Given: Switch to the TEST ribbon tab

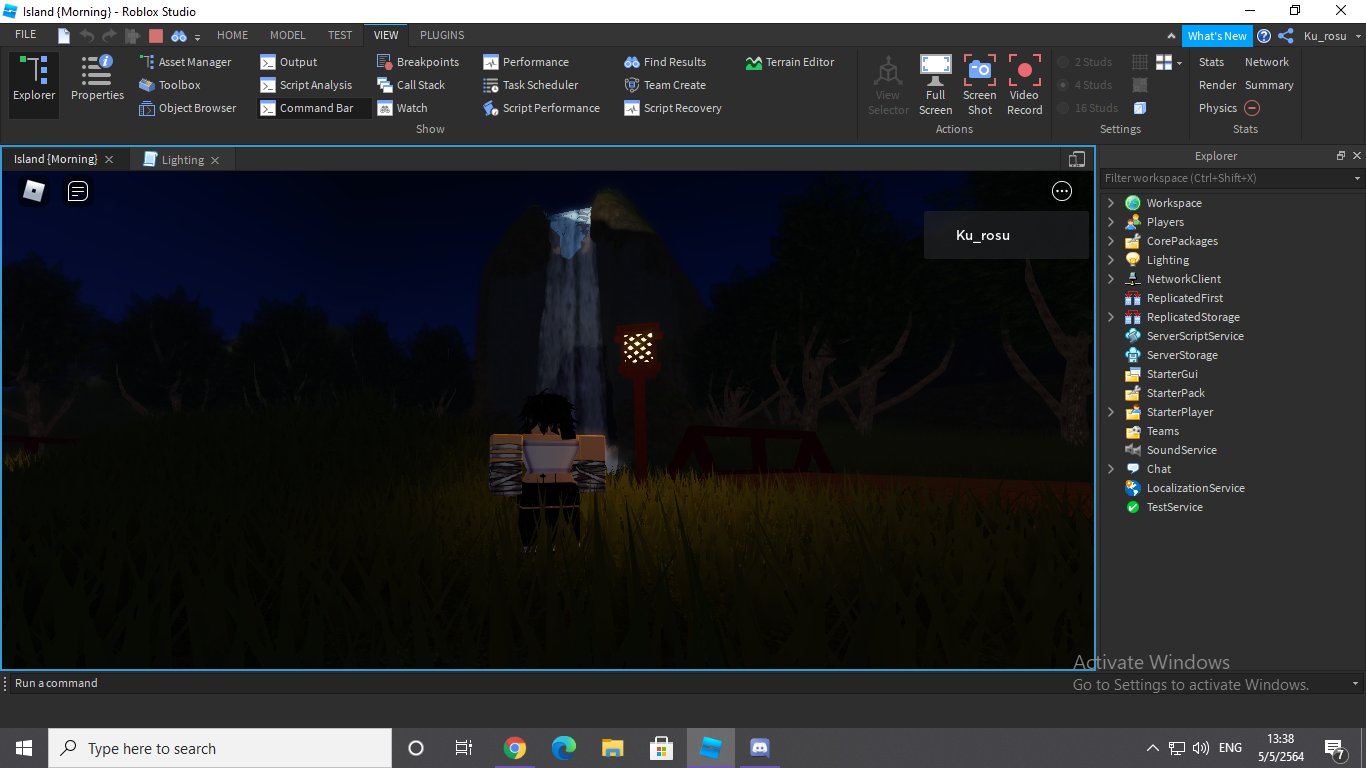Looking at the screenshot, I should pyautogui.click(x=340, y=35).
